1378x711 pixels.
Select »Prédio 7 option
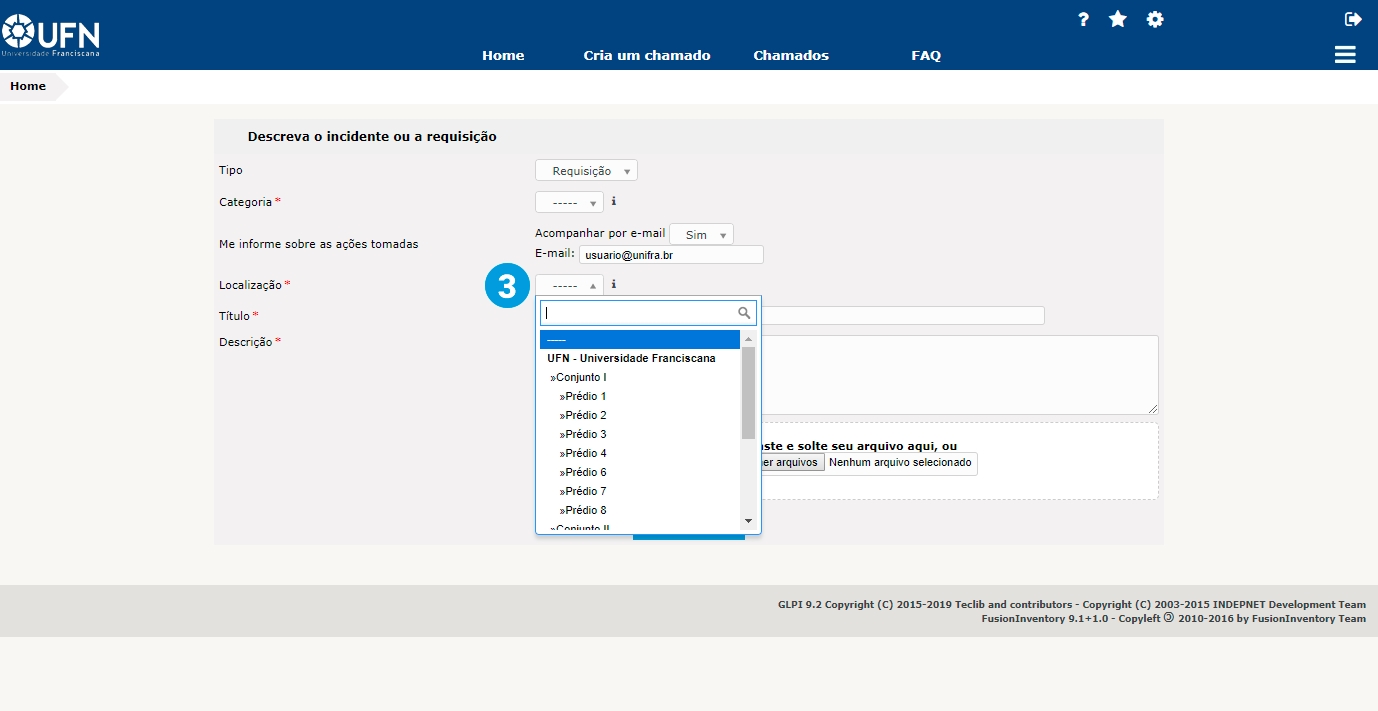[x=640, y=492]
